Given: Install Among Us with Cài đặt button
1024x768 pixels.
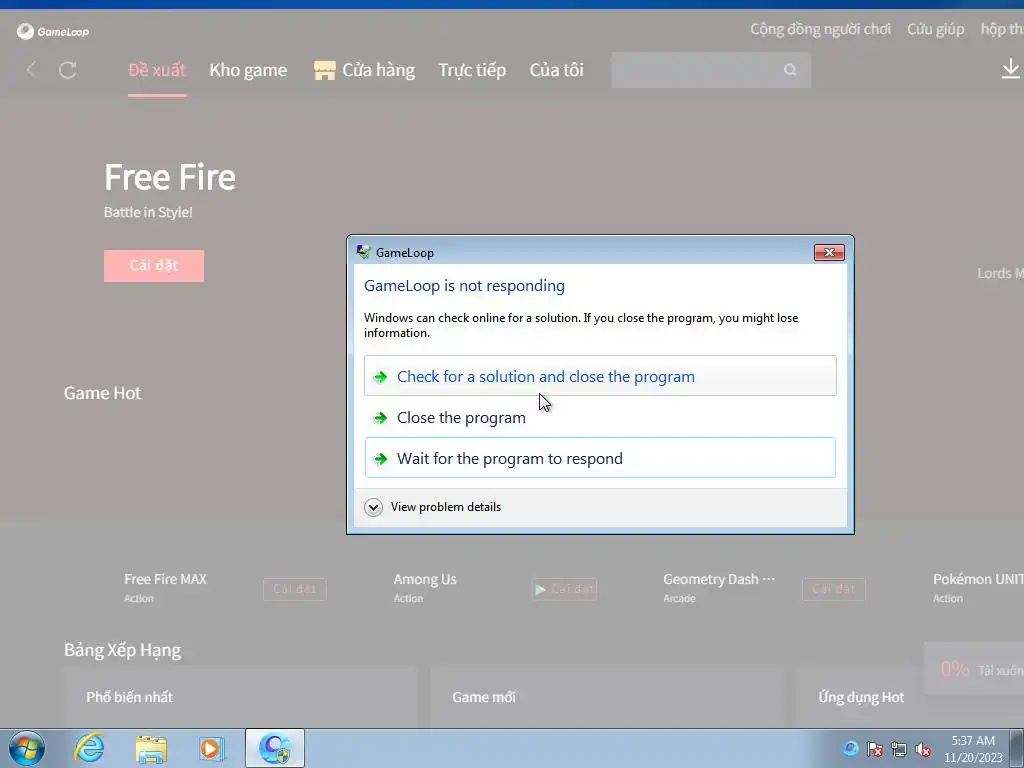Looking at the screenshot, I should click(564, 589).
